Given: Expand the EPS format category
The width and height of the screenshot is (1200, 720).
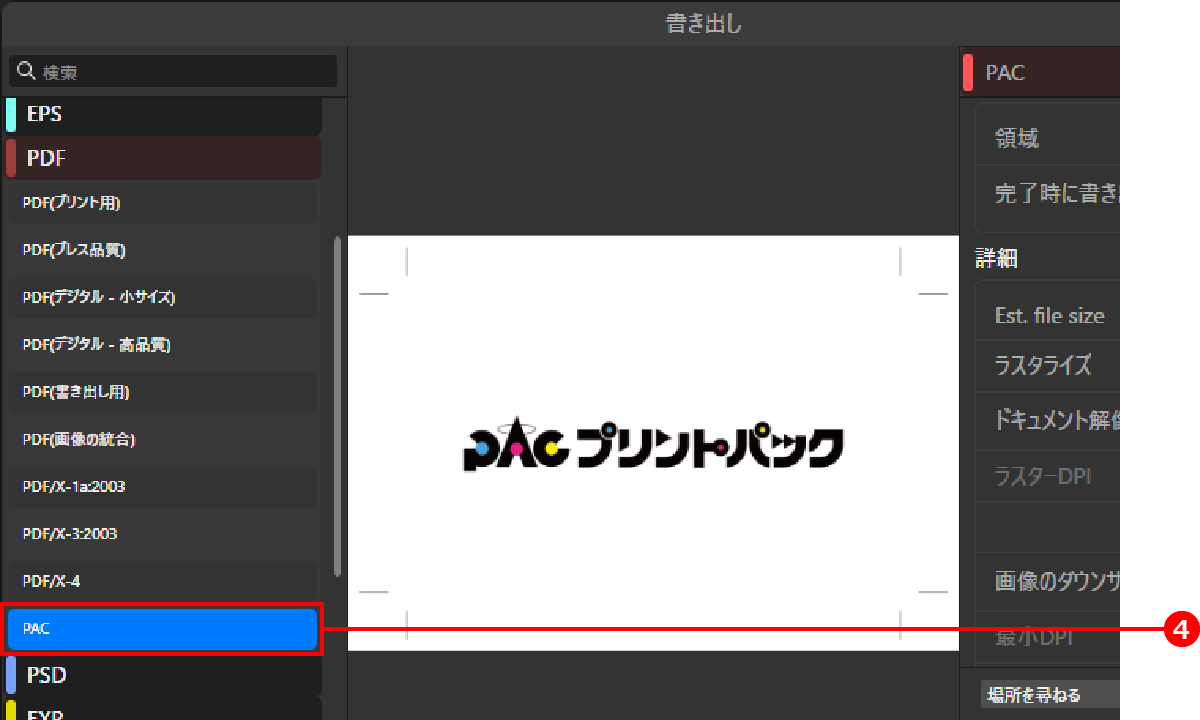Looking at the screenshot, I should pyautogui.click(x=164, y=114).
